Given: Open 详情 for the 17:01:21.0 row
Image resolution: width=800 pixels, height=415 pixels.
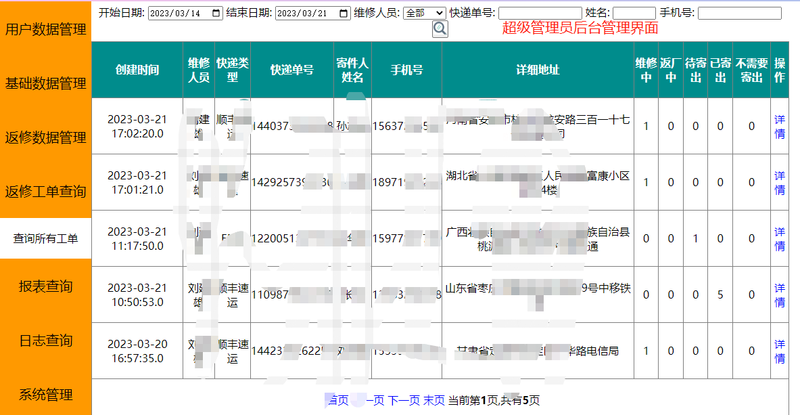Looking at the screenshot, I should [779, 182].
